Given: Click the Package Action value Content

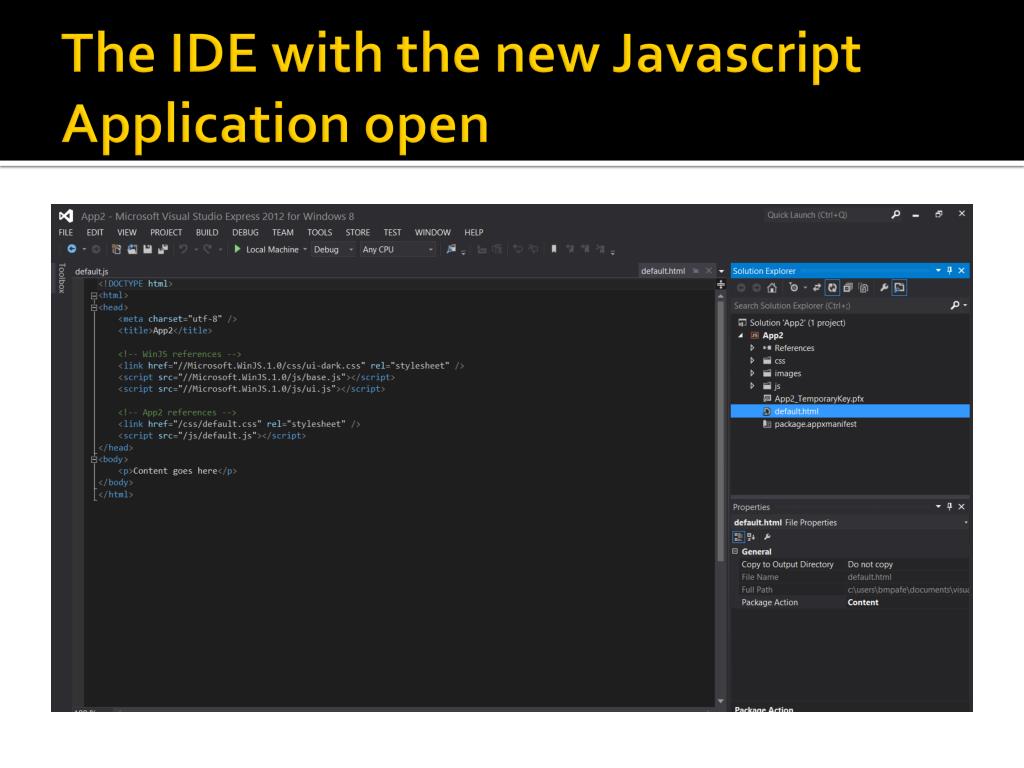Looking at the screenshot, I should 863,603.
